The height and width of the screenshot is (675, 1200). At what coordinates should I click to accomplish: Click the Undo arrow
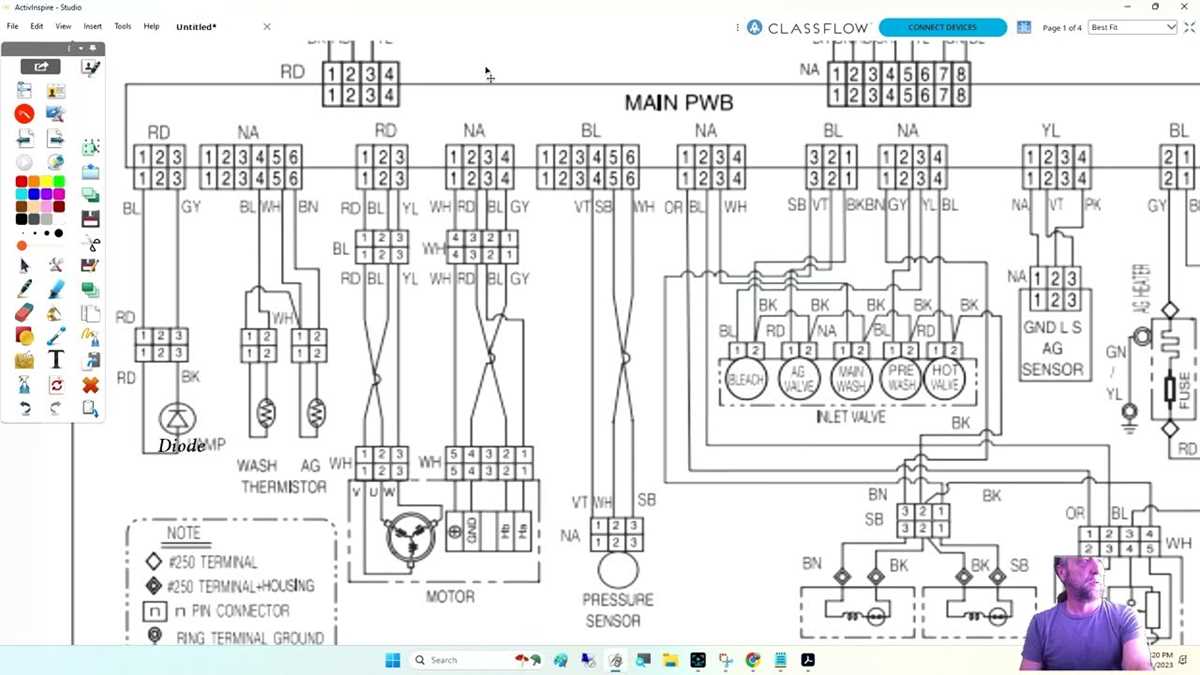25,408
